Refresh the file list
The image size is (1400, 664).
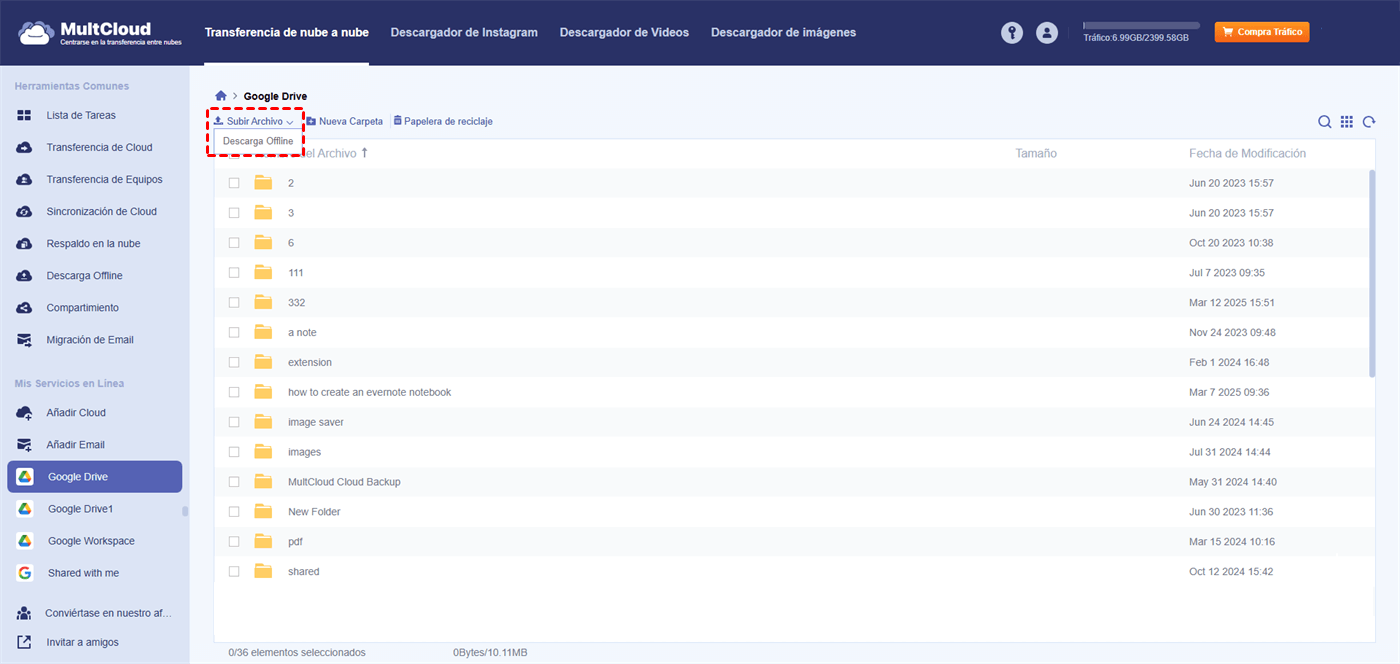1369,122
